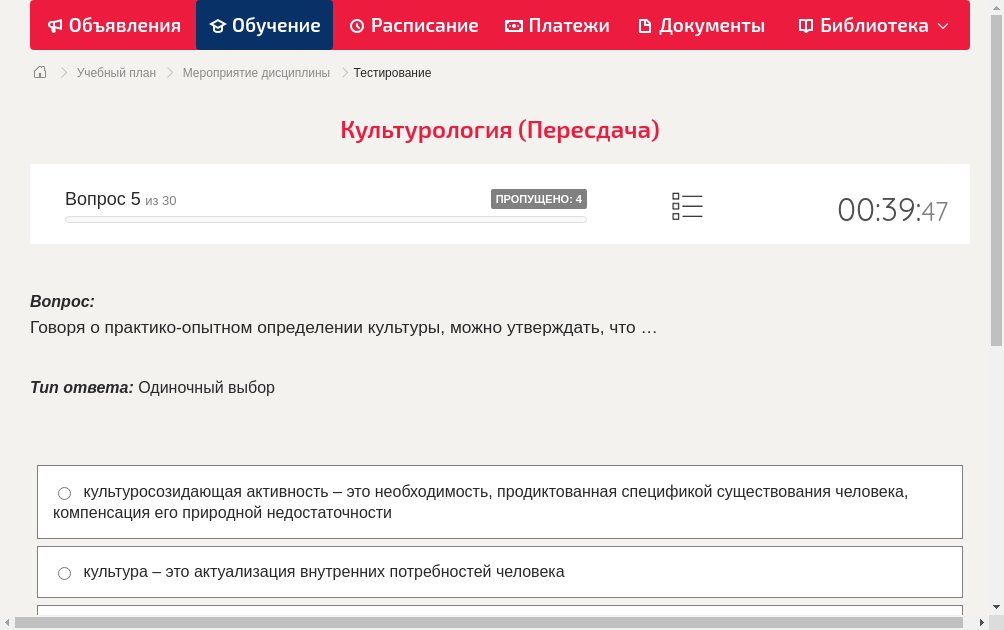
Task: Click the question progress bar
Action: point(325,219)
